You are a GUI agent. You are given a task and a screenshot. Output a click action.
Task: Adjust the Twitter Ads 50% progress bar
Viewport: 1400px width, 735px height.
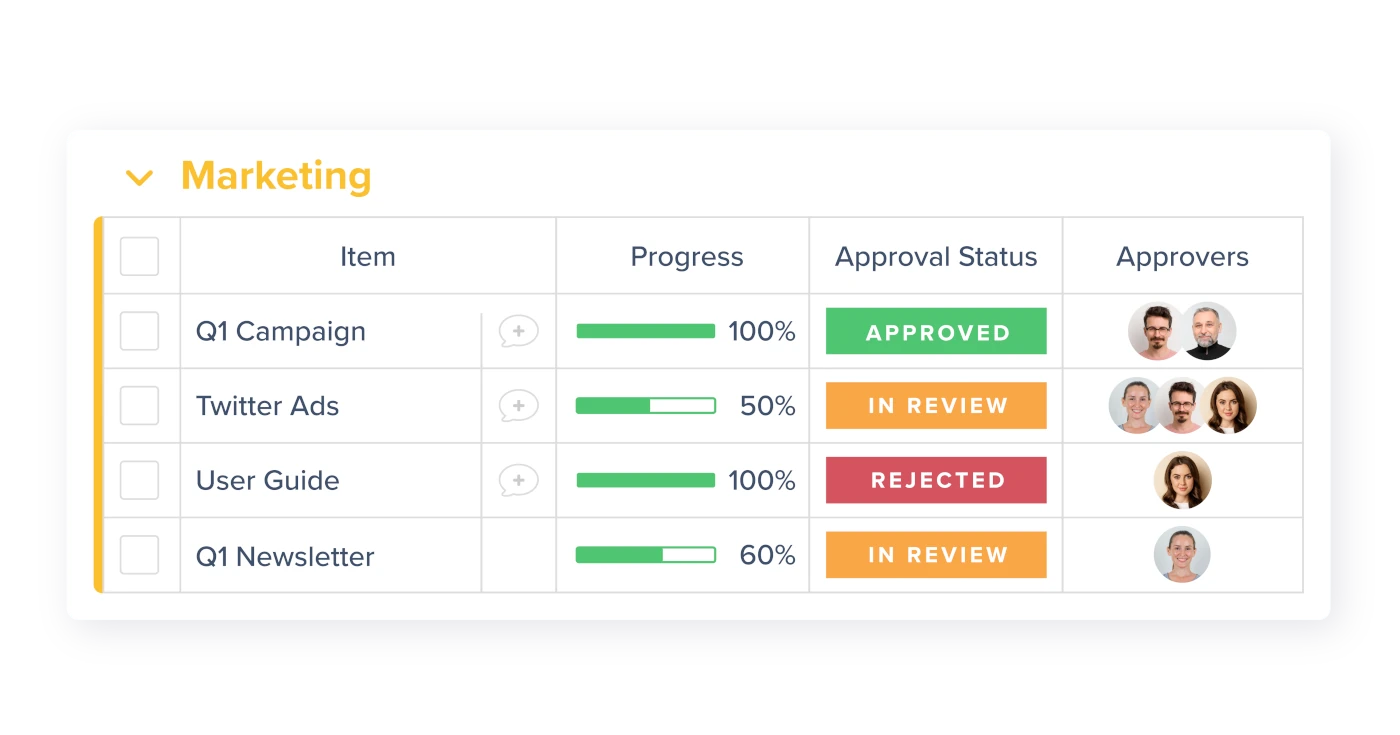[x=646, y=406]
